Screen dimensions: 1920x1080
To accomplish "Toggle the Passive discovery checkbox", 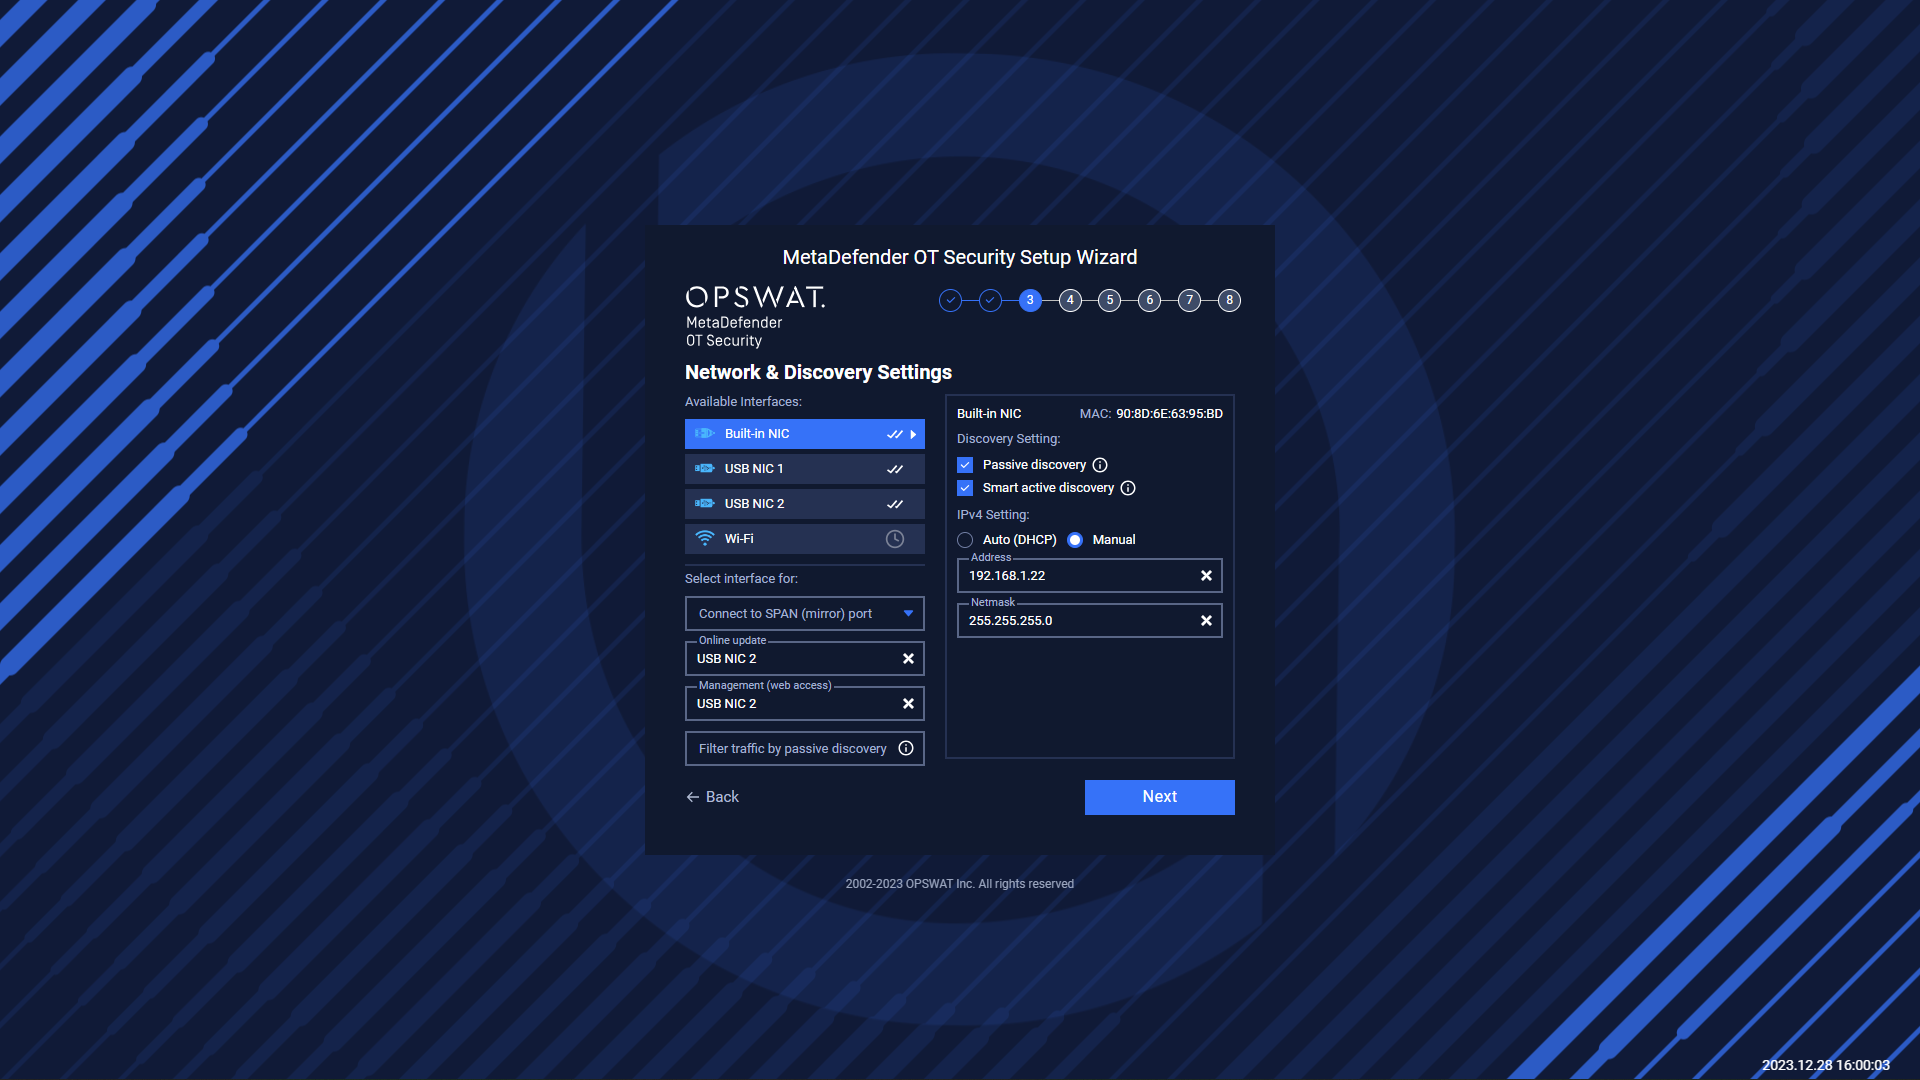I will tap(965, 465).
